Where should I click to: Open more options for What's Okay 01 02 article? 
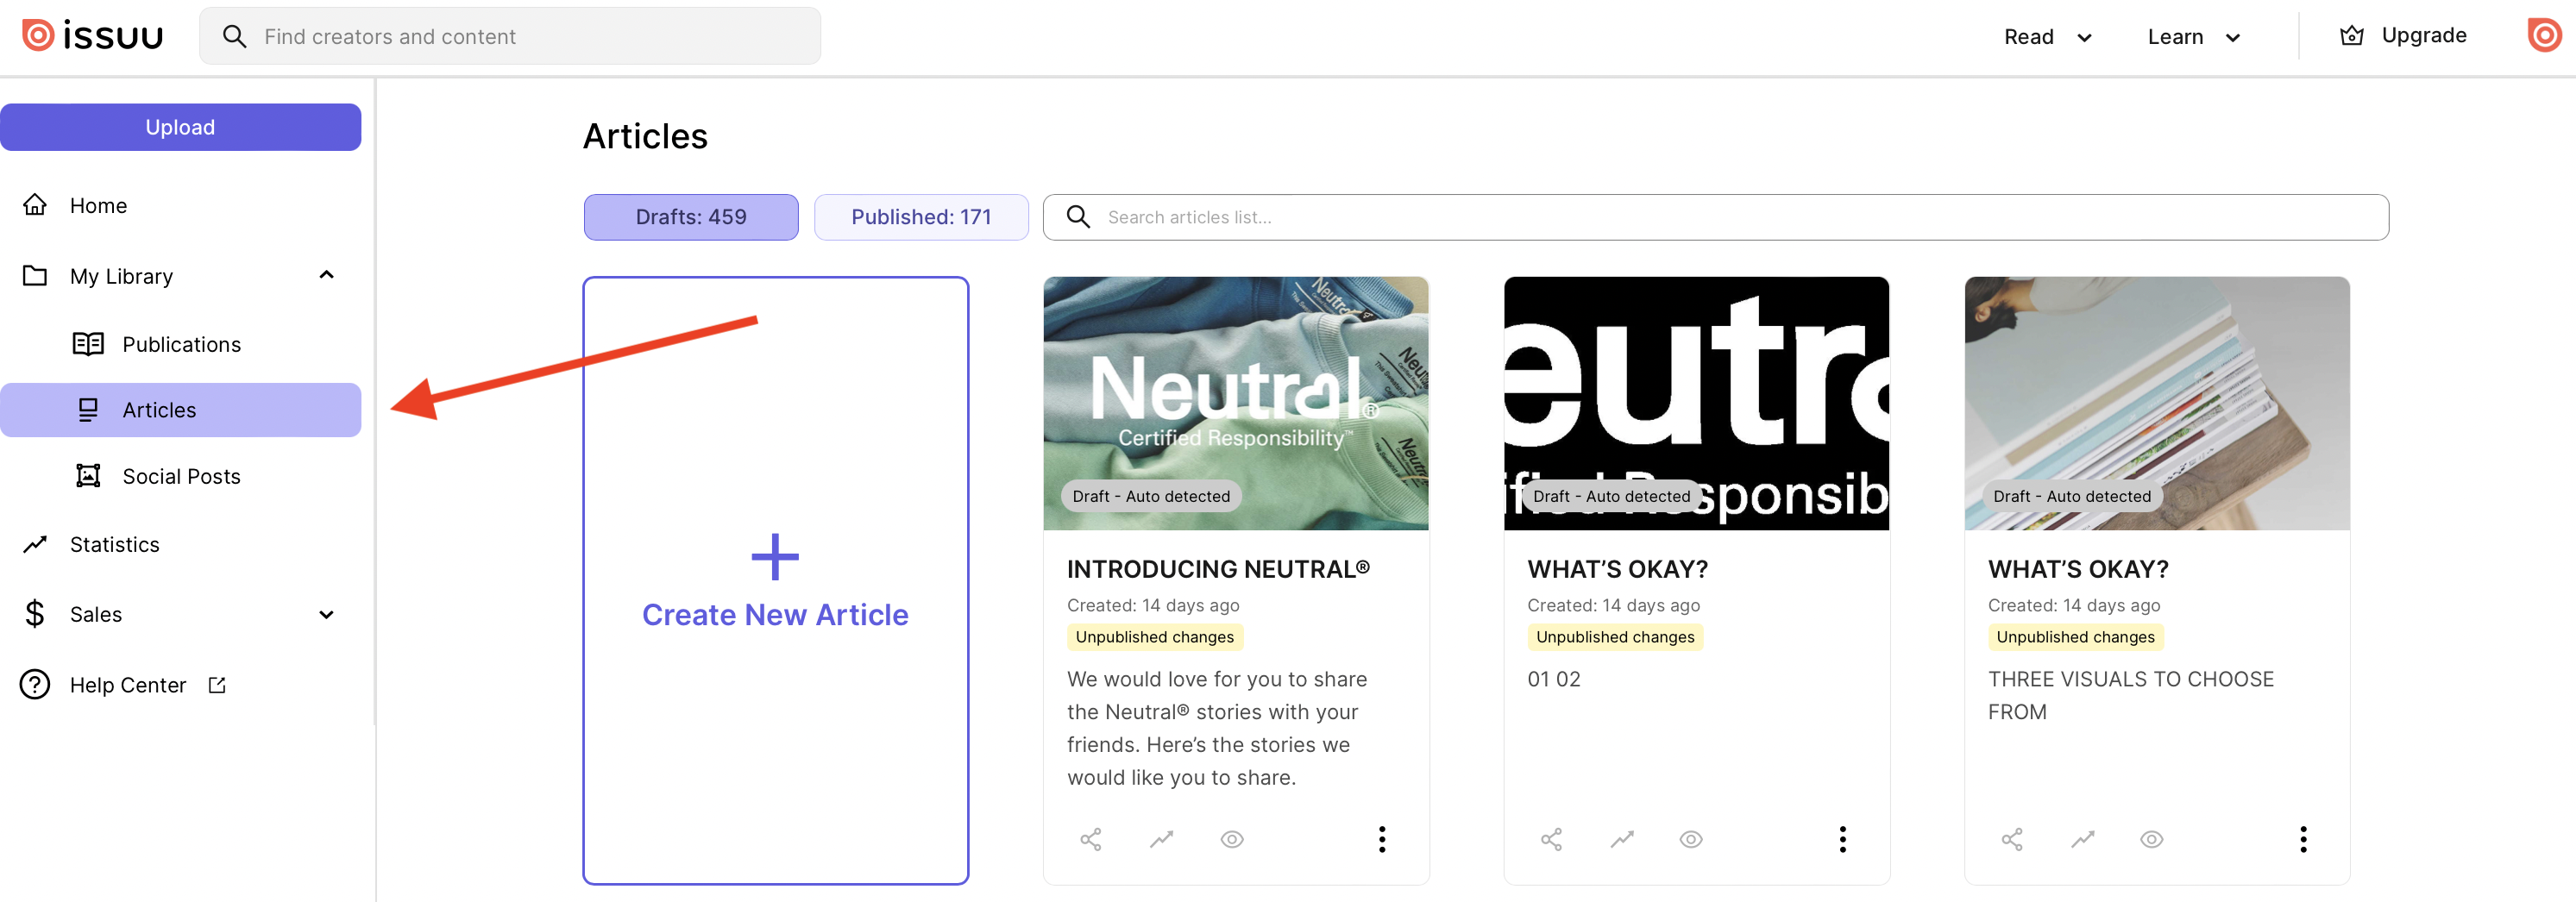1843,840
